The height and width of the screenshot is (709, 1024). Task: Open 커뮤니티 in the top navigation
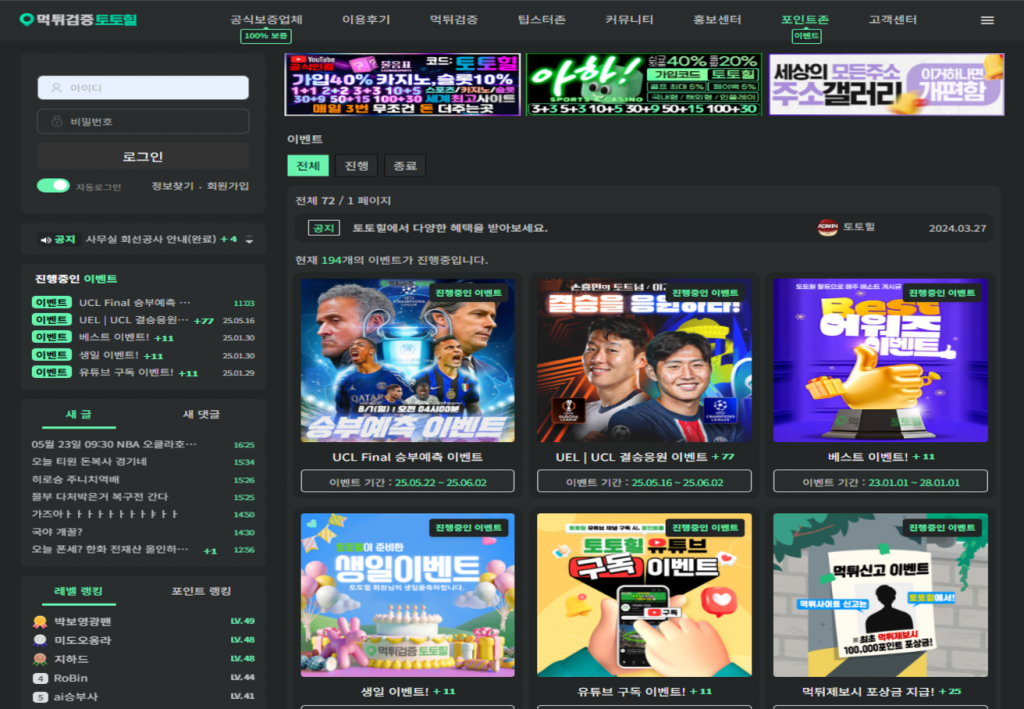click(x=629, y=20)
